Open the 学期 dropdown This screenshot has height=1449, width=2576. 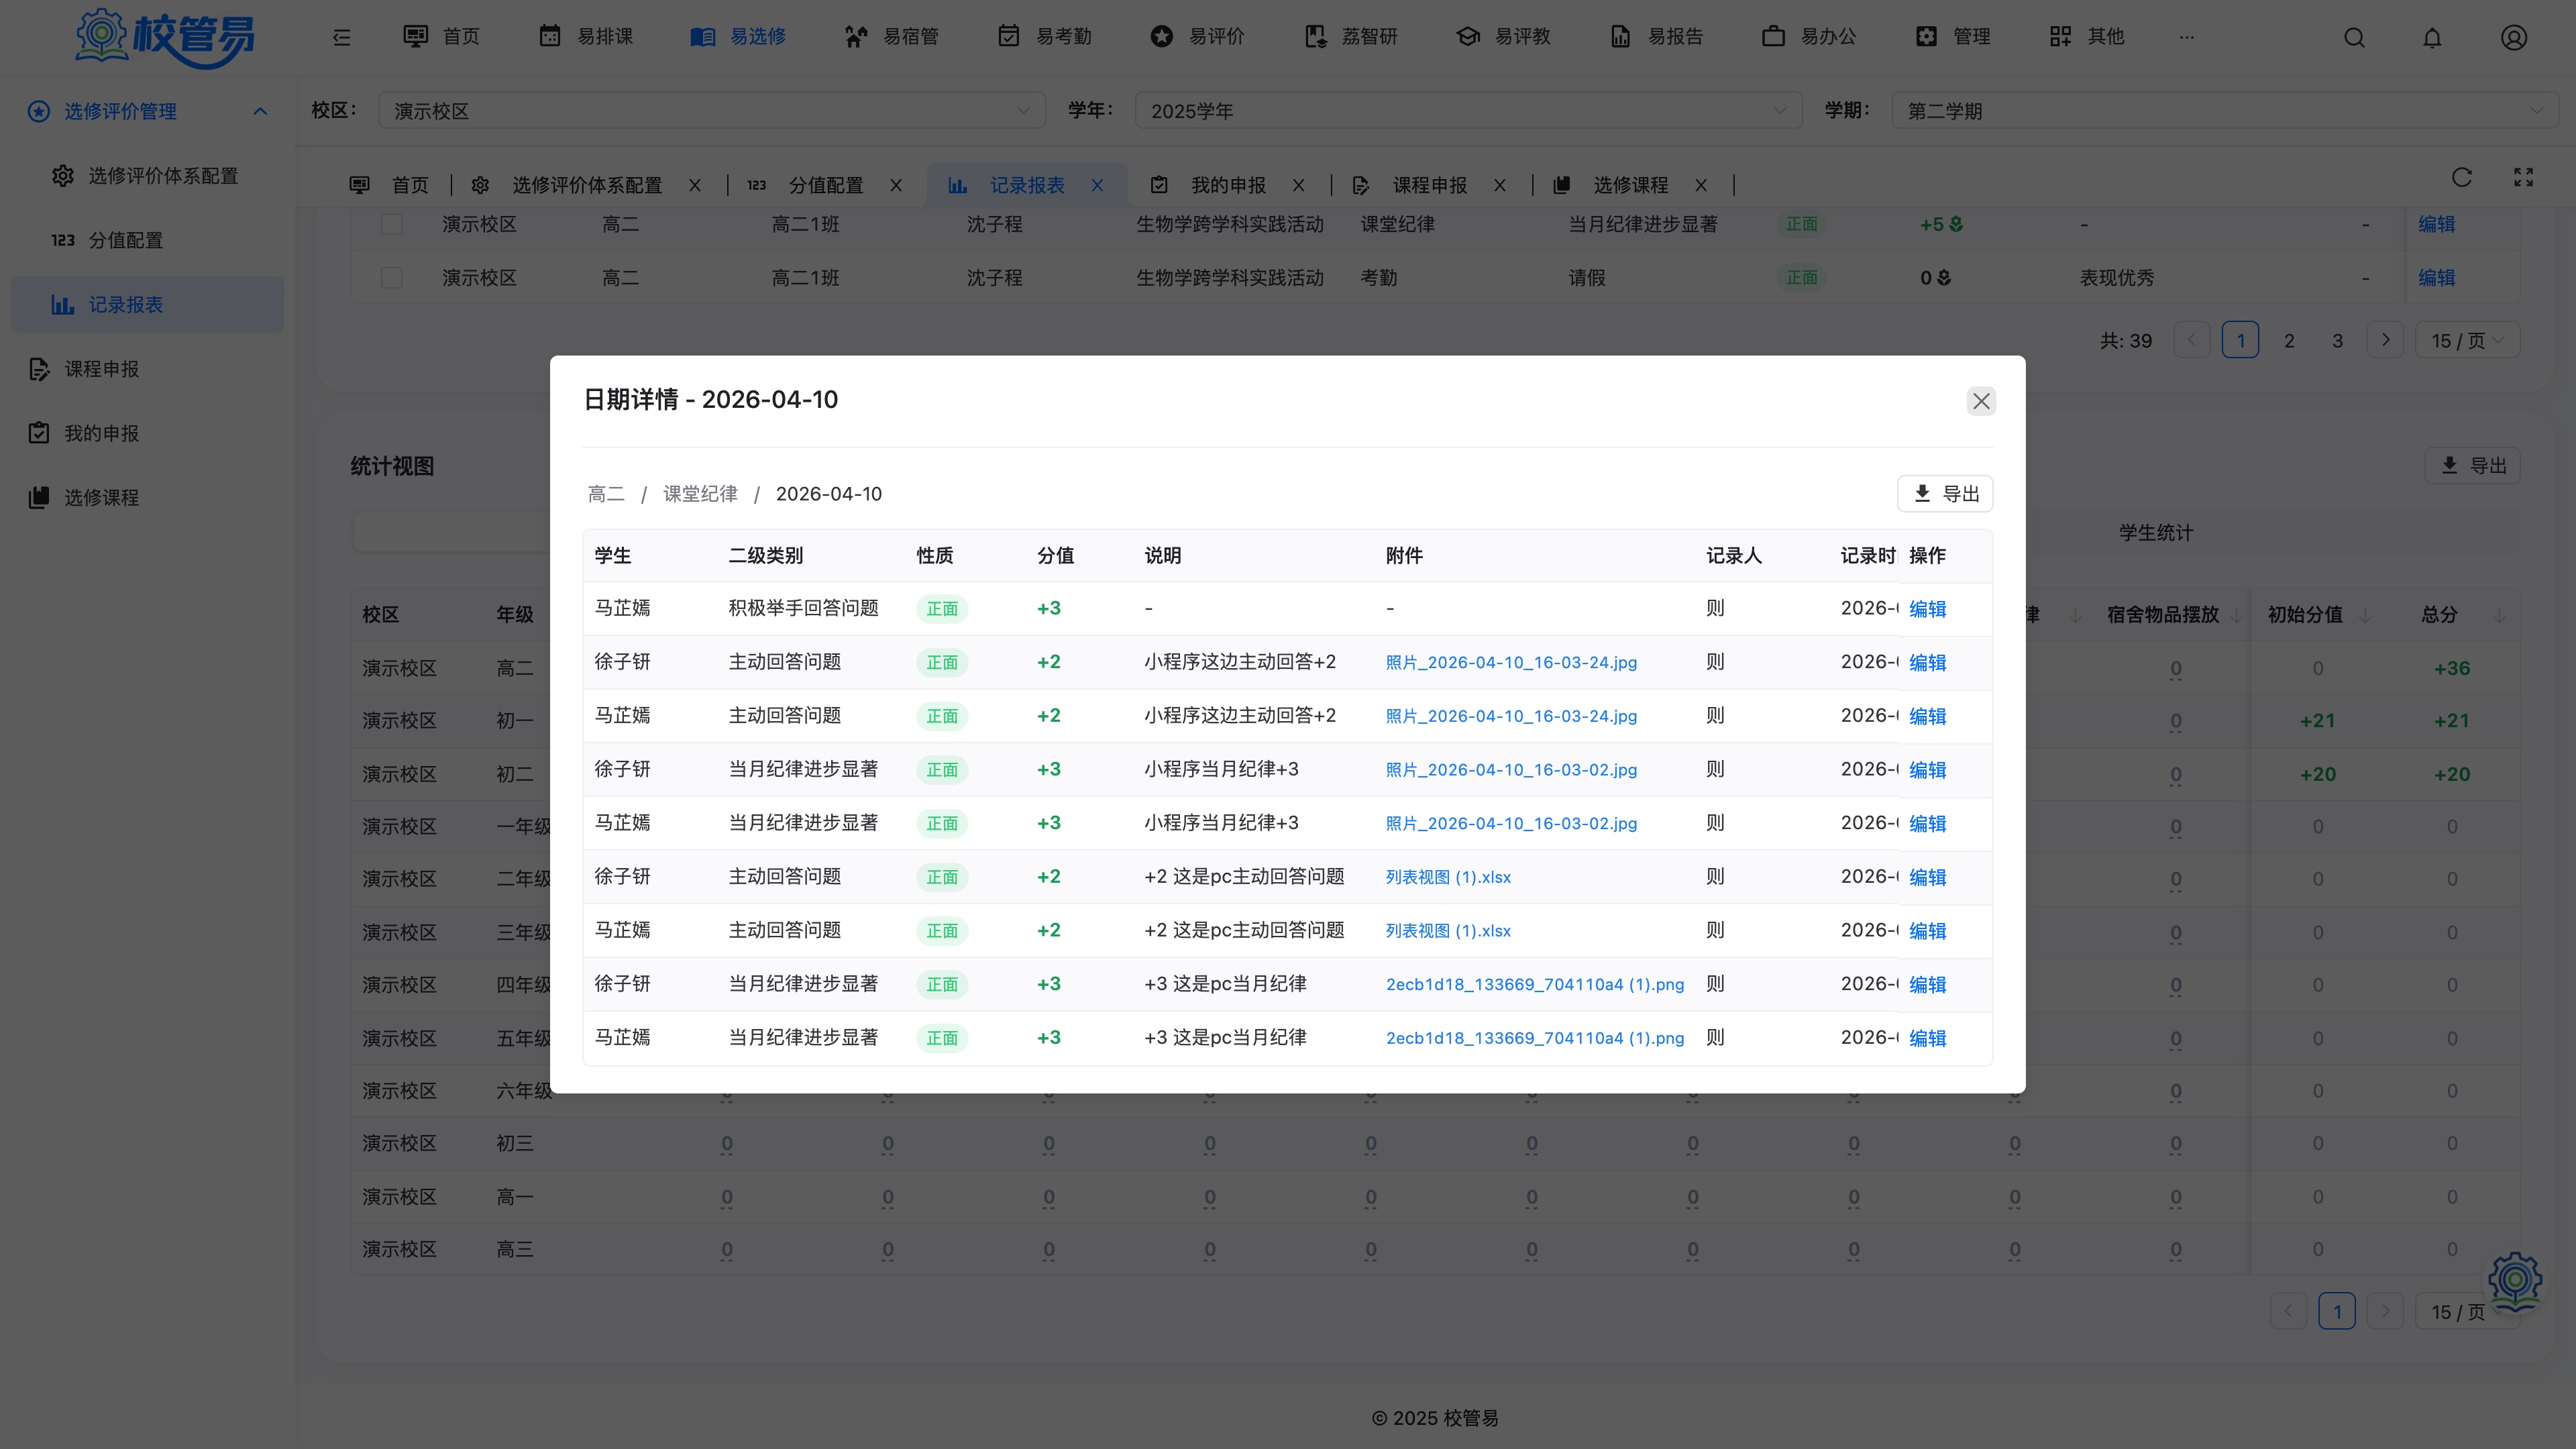click(2225, 111)
